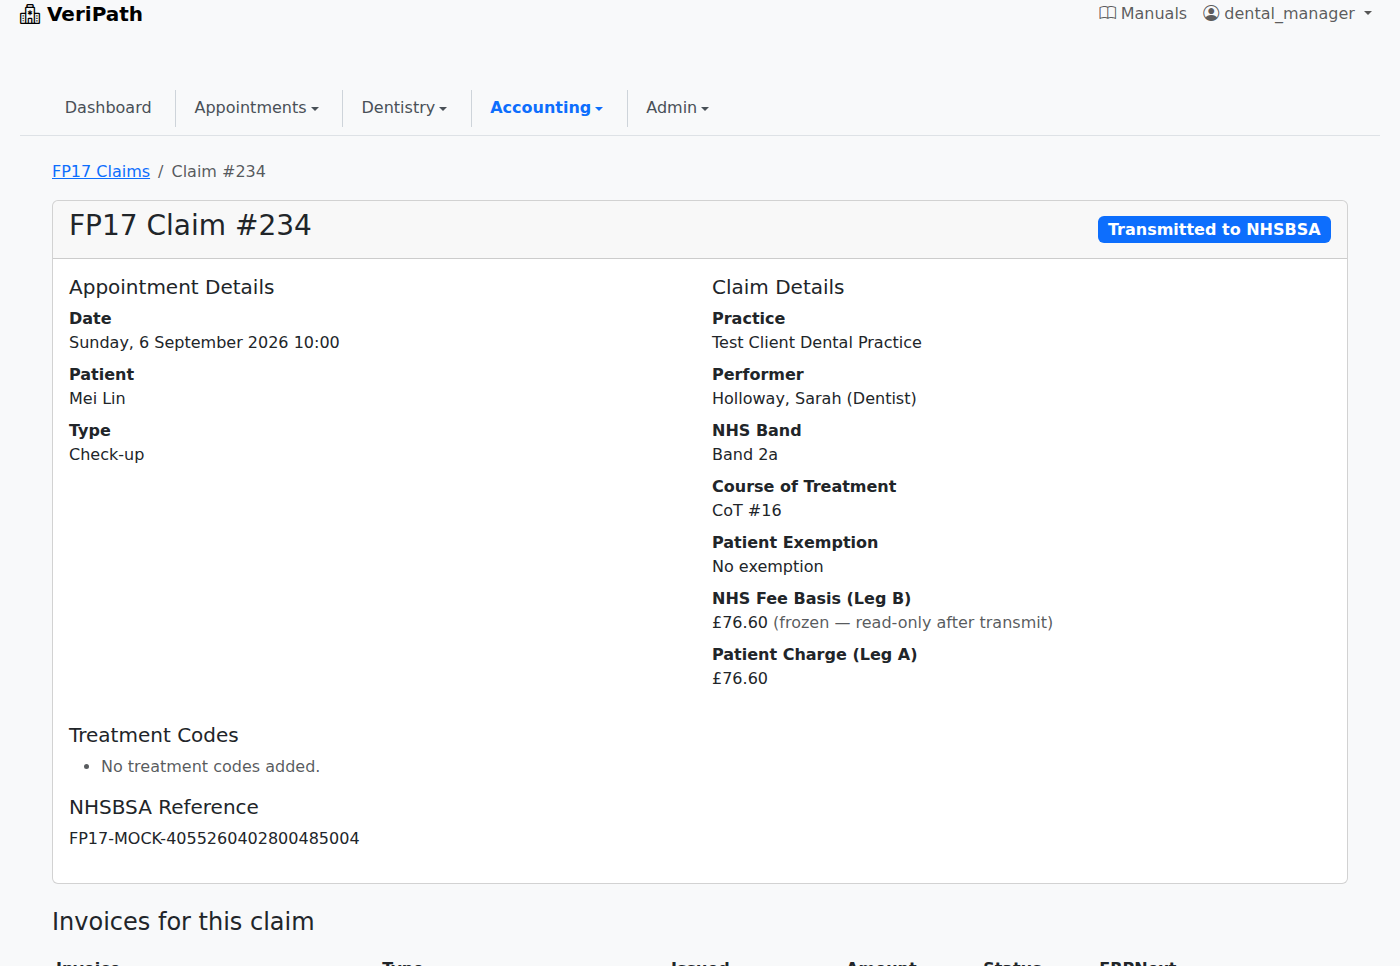The width and height of the screenshot is (1400, 966).
Task: Select the NHSBSA reference FP17-MOCK number
Action: pyautogui.click(x=214, y=838)
